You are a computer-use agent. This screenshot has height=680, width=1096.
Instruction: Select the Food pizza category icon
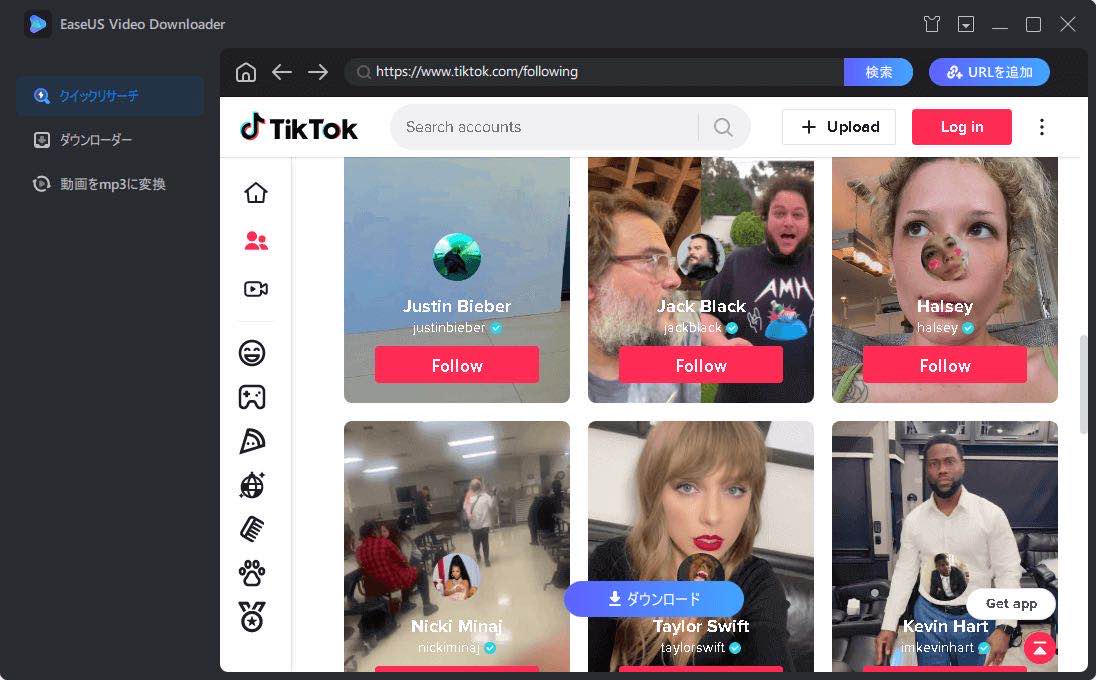[252, 441]
